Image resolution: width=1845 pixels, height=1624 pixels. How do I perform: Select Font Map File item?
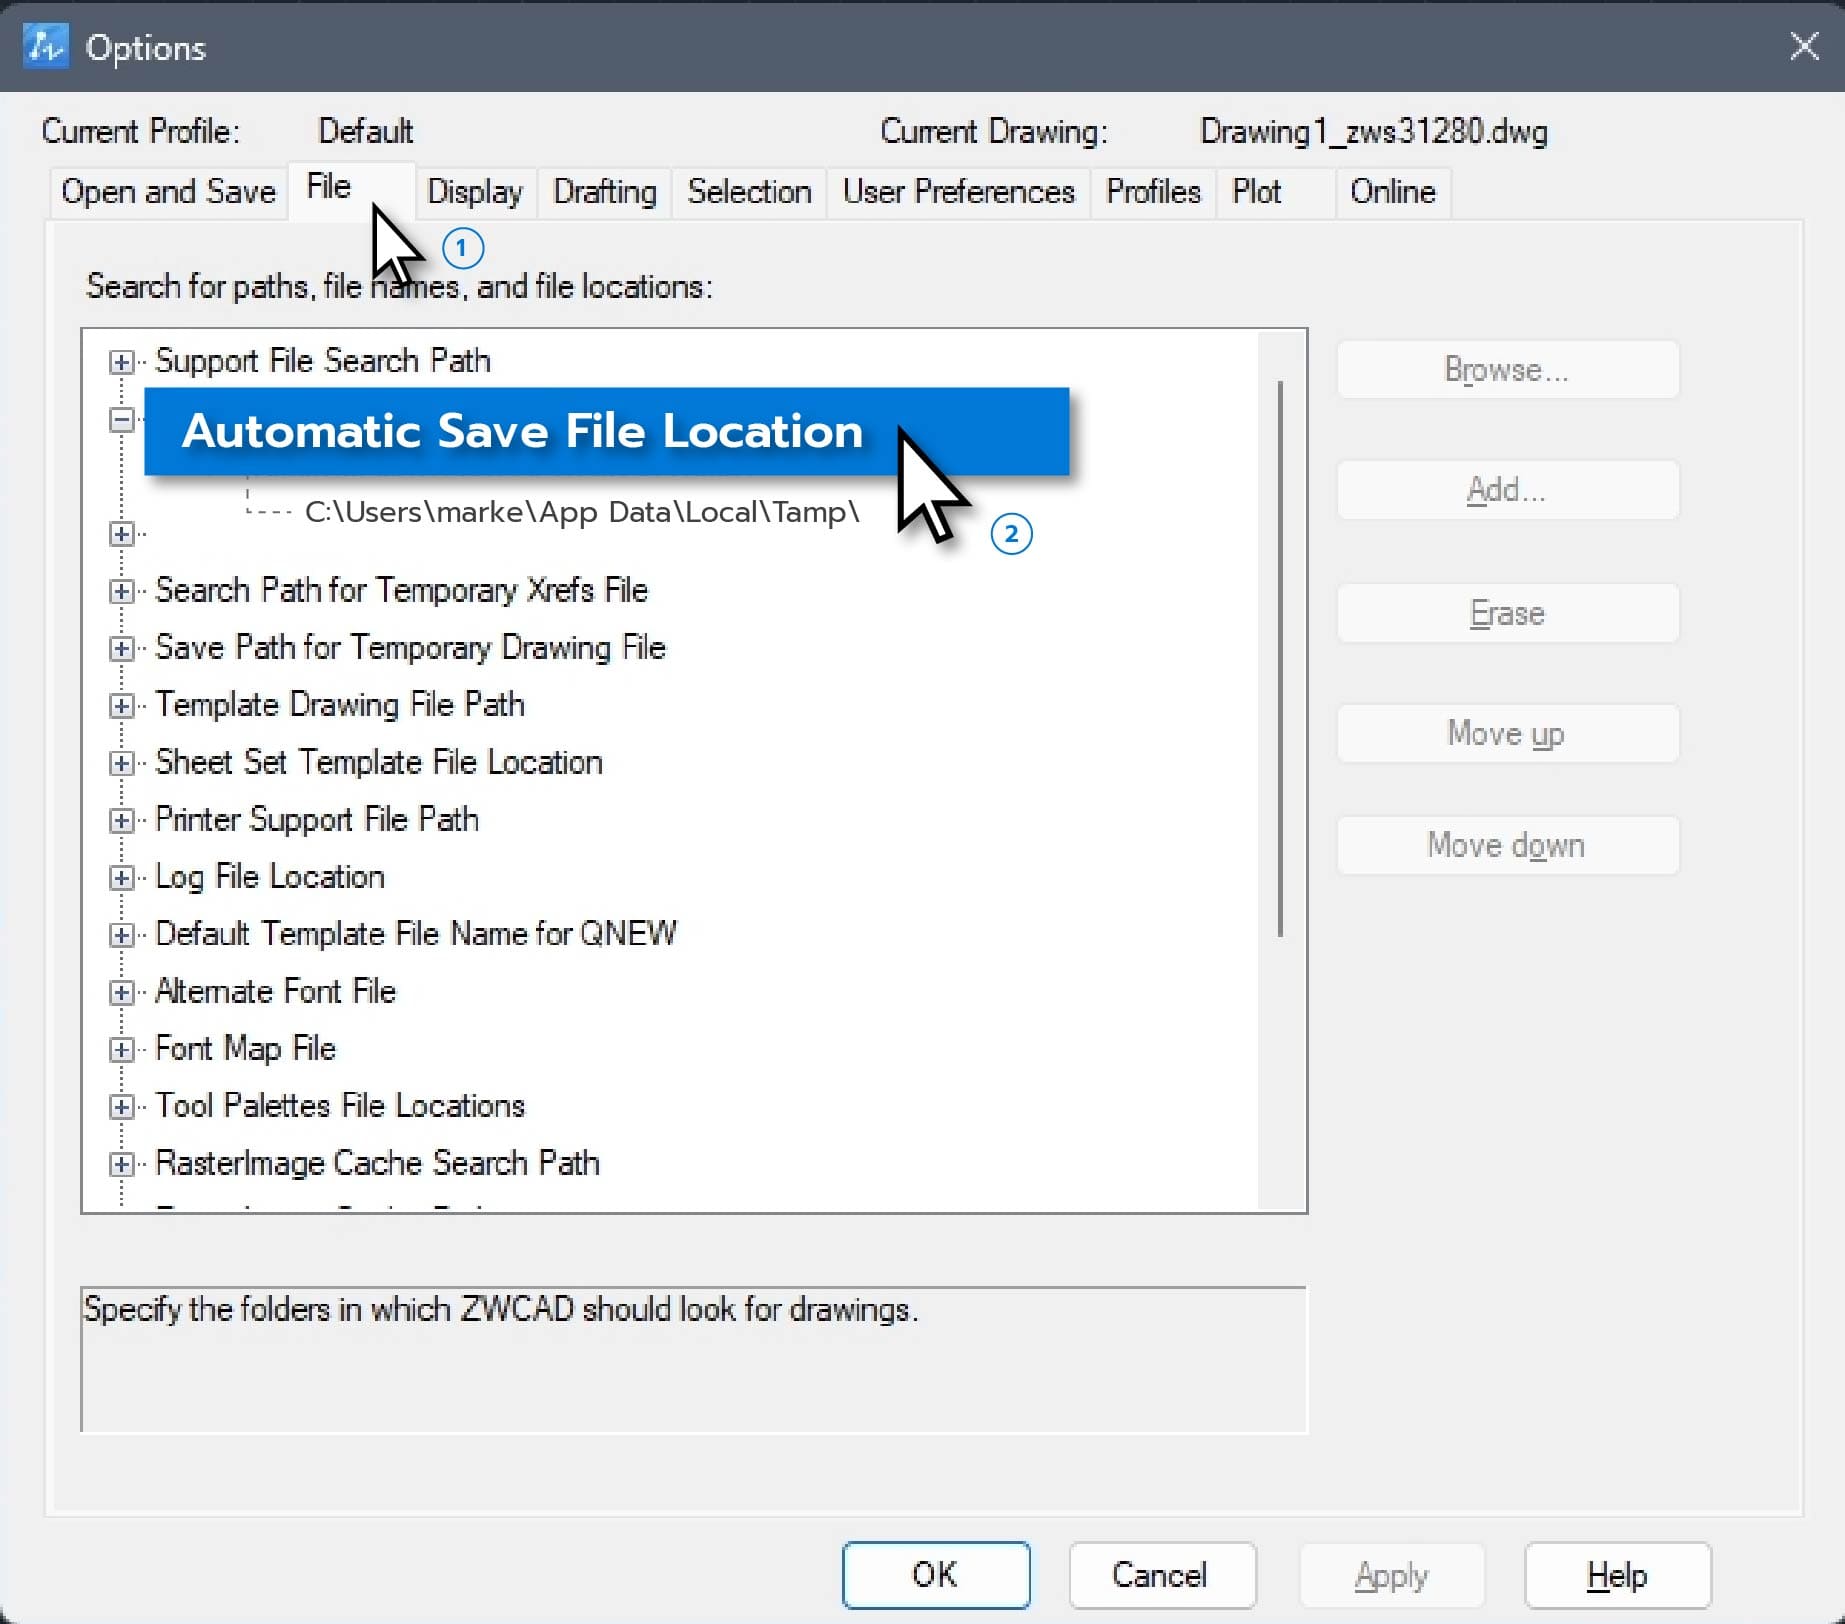(x=246, y=1048)
